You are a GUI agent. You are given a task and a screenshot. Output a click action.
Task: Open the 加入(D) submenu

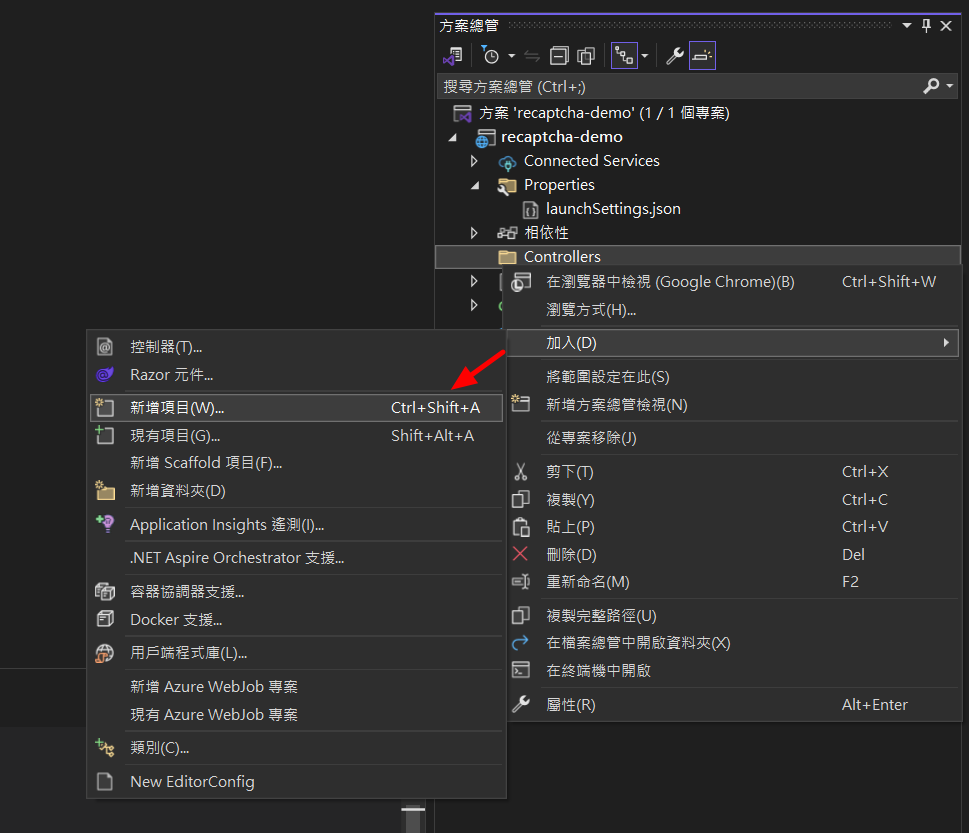[732, 343]
